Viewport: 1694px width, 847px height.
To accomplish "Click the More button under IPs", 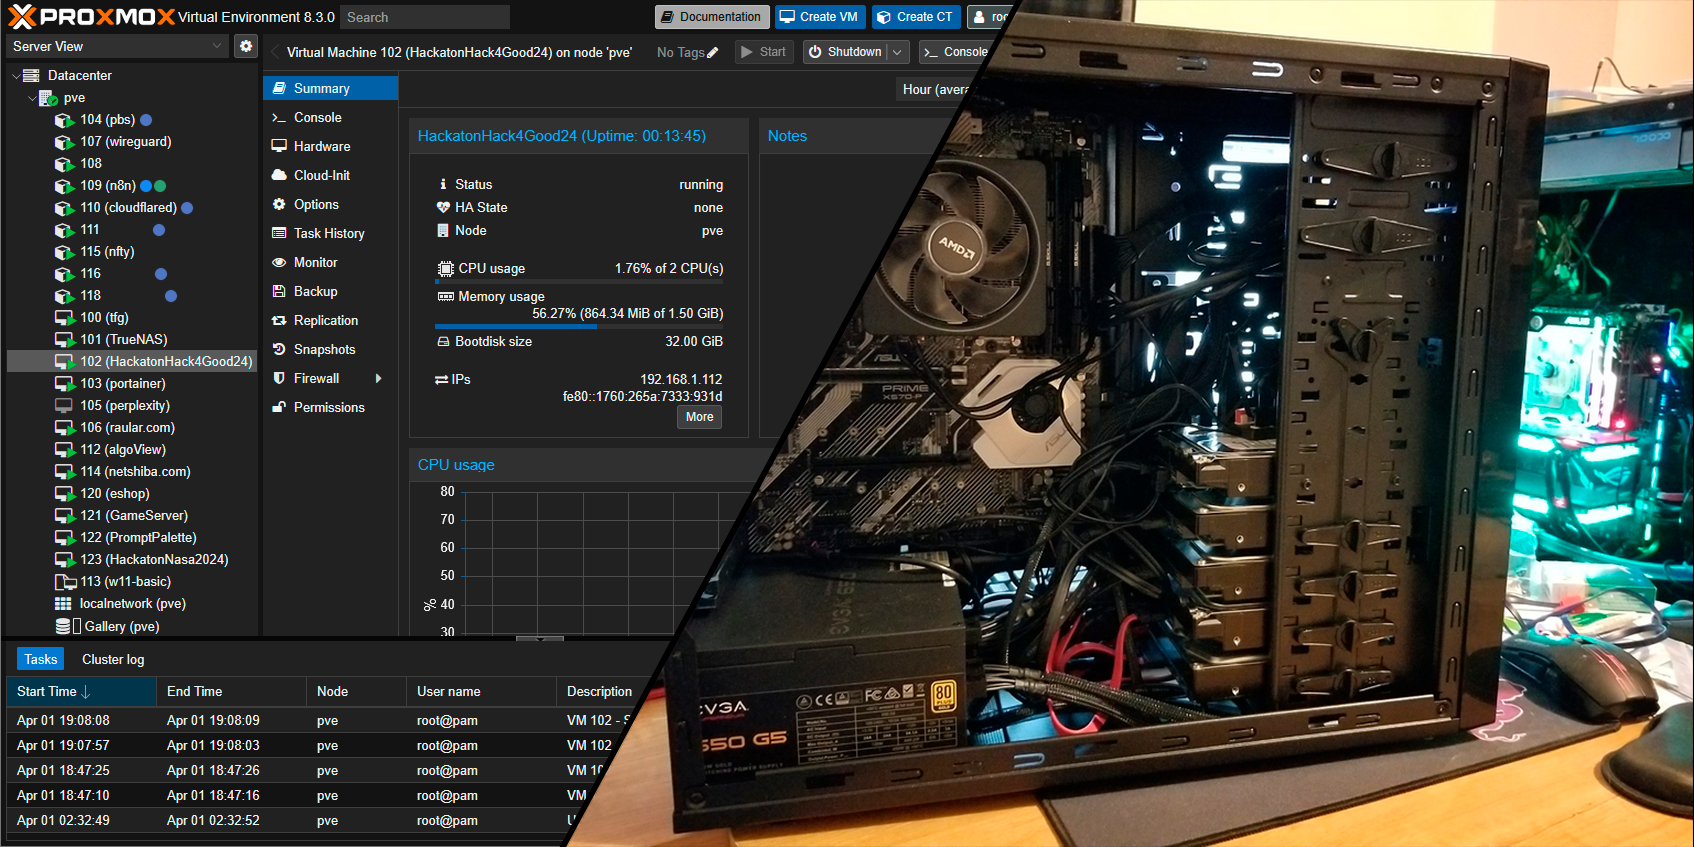I will click(x=699, y=417).
